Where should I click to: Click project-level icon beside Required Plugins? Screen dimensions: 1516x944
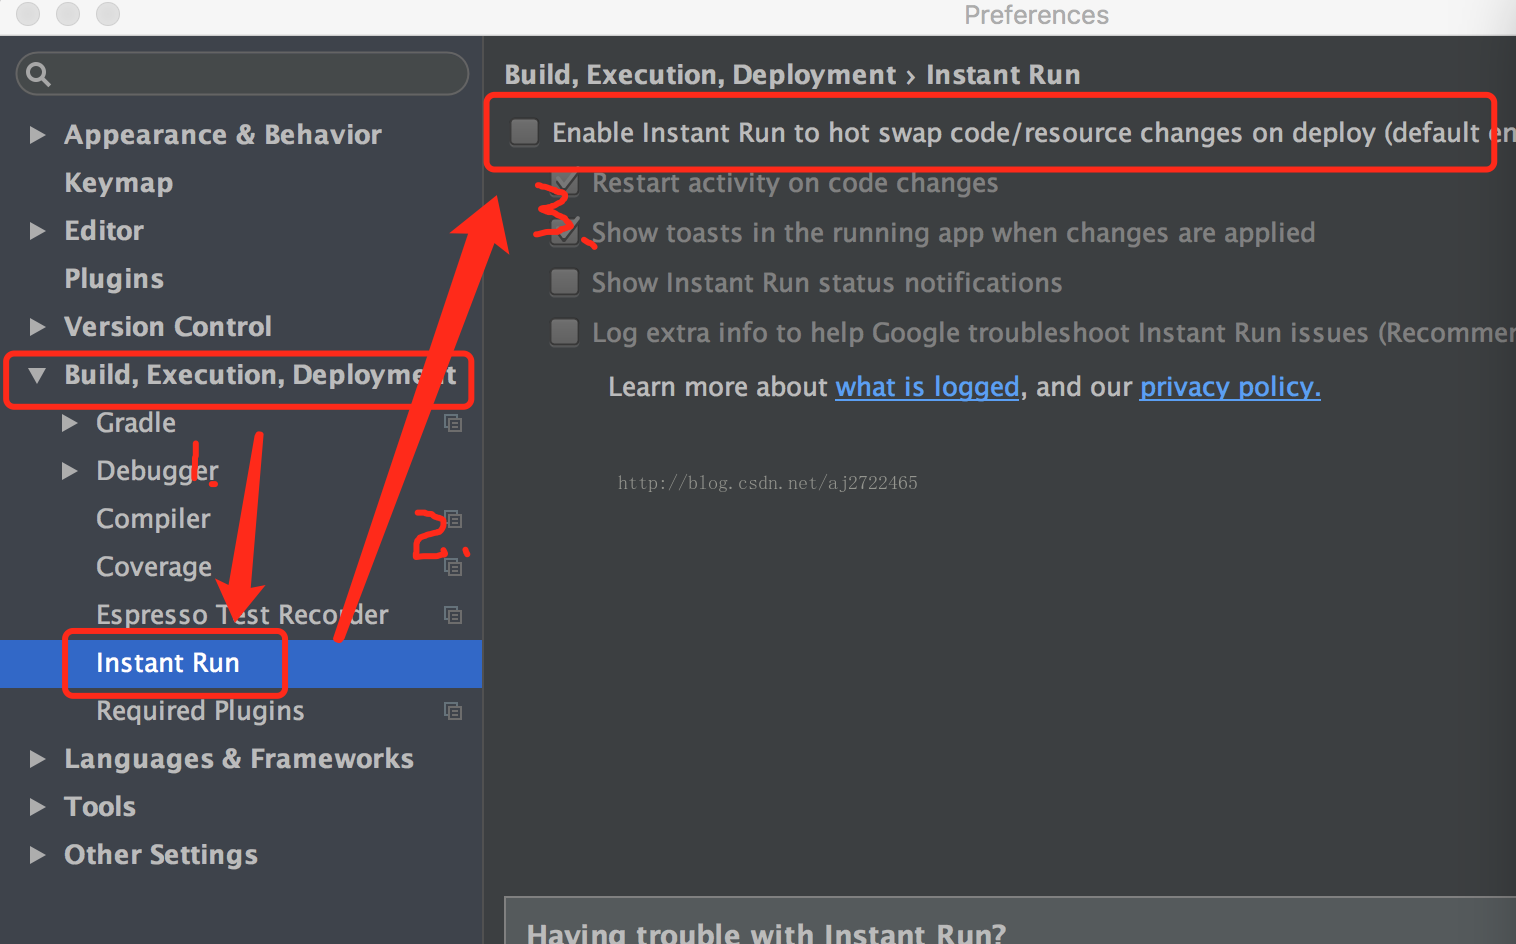tap(453, 711)
